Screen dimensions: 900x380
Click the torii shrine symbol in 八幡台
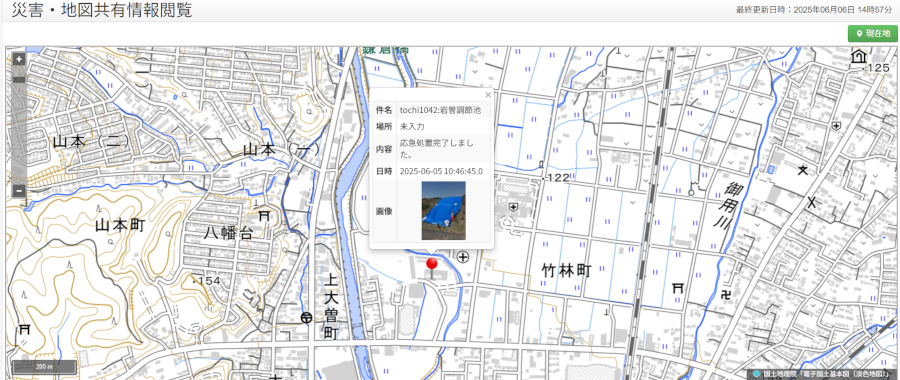pyautogui.click(x=265, y=216)
